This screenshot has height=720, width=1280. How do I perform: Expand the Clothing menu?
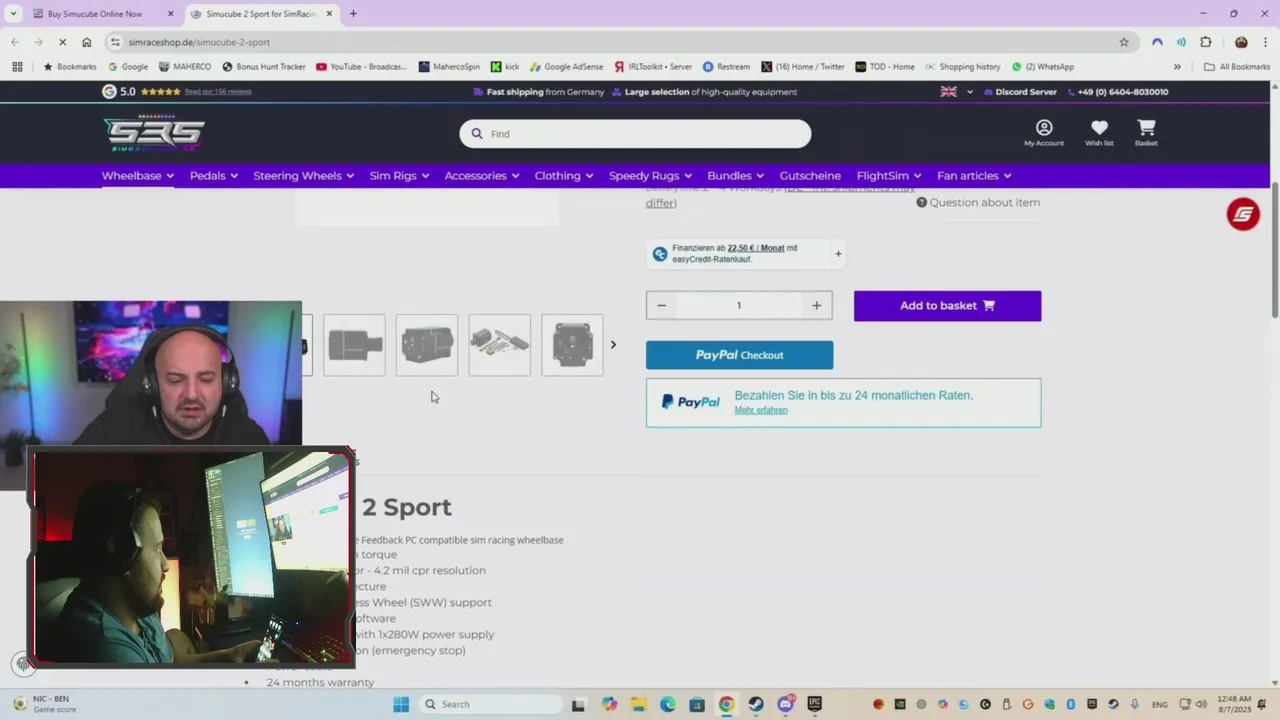click(564, 176)
